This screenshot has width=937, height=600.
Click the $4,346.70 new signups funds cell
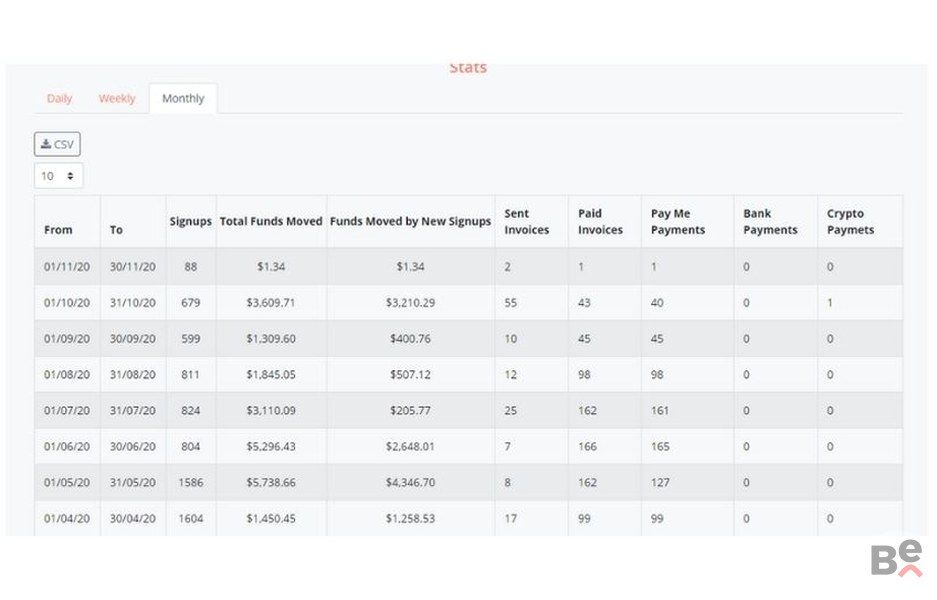pos(410,483)
